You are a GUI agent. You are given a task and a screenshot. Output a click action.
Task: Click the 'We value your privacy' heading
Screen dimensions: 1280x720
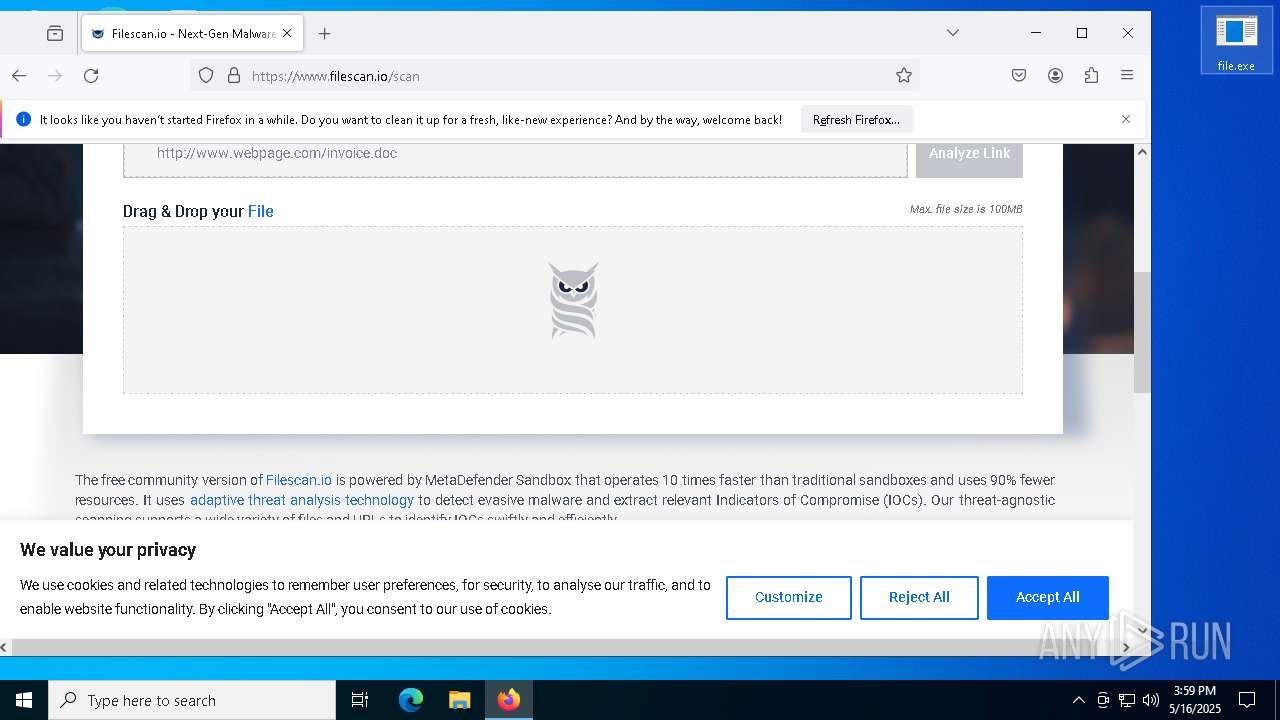(108, 550)
